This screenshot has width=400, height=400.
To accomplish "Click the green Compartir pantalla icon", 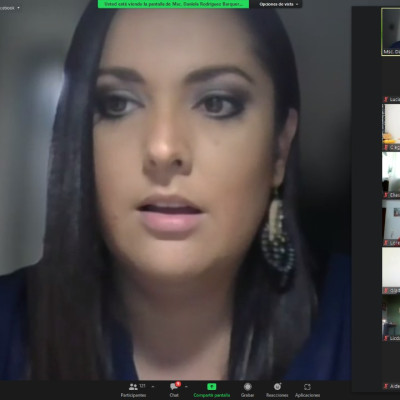I will (211, 387).
